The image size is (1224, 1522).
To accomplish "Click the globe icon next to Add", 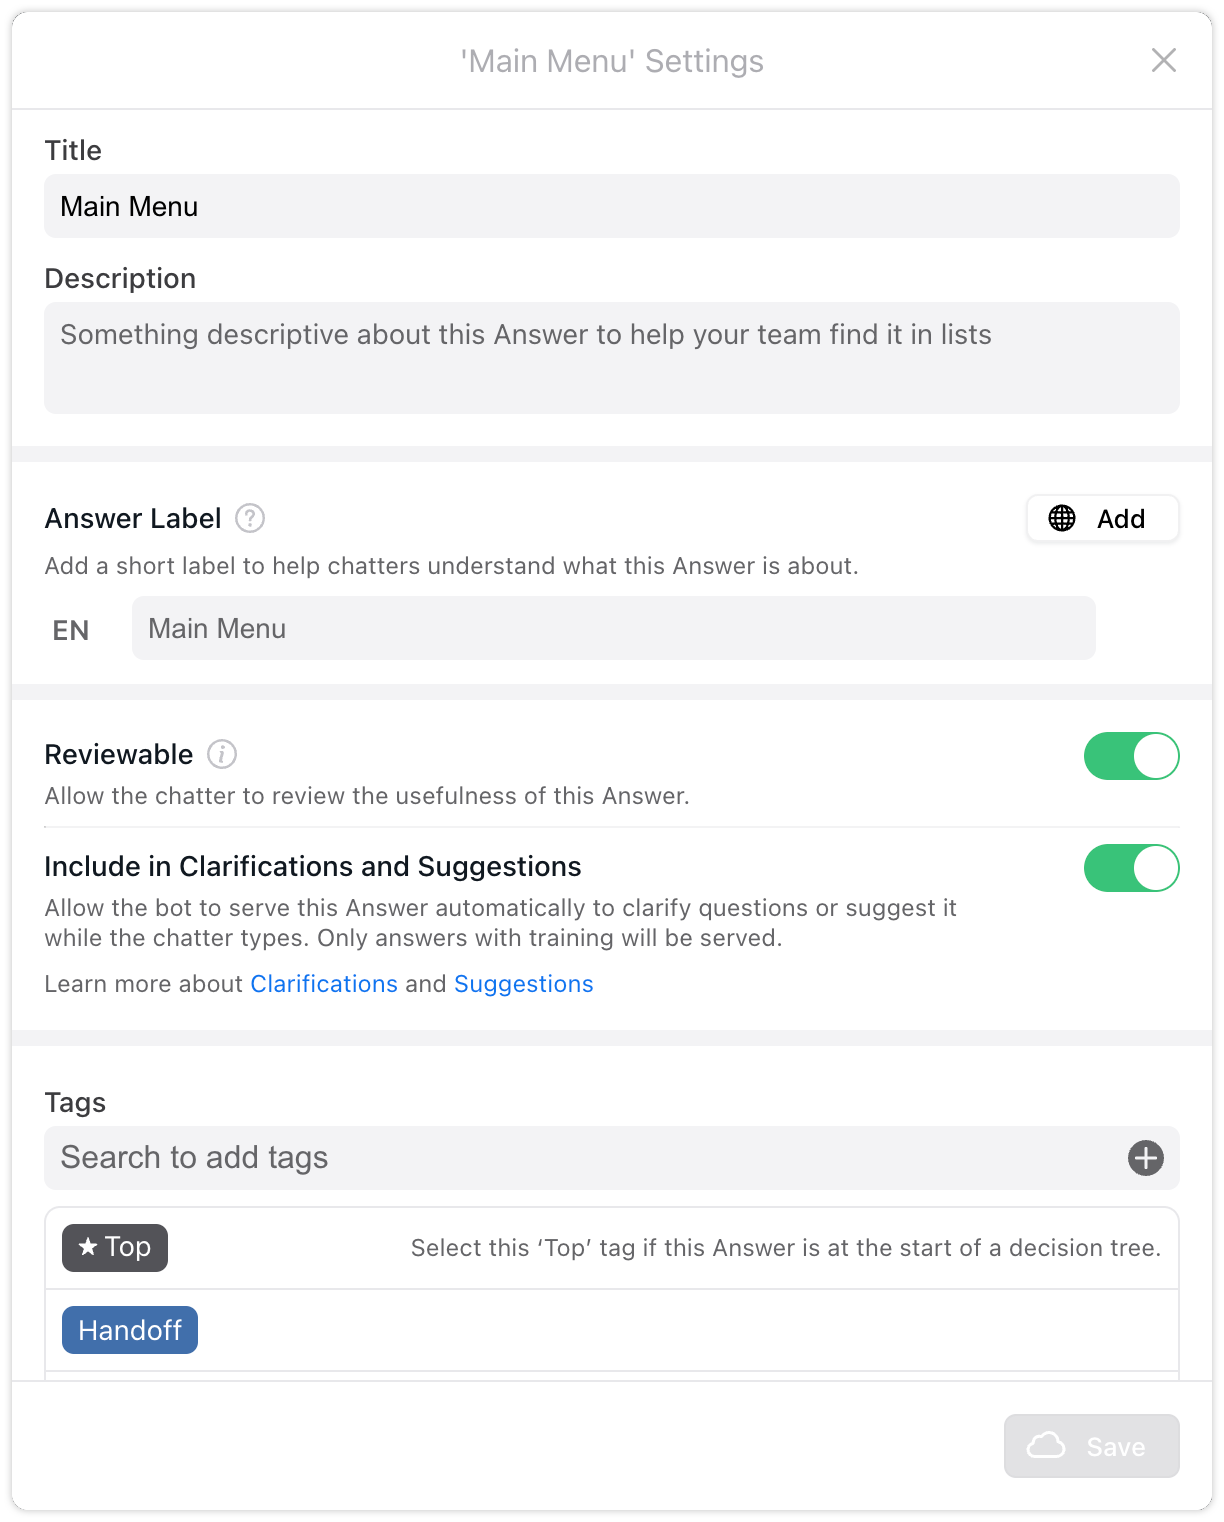I will (x=1062, y=518).
